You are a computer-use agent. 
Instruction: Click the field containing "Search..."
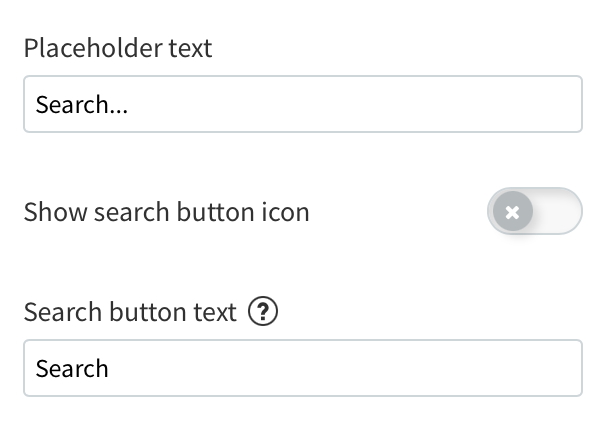coord(302,104)
